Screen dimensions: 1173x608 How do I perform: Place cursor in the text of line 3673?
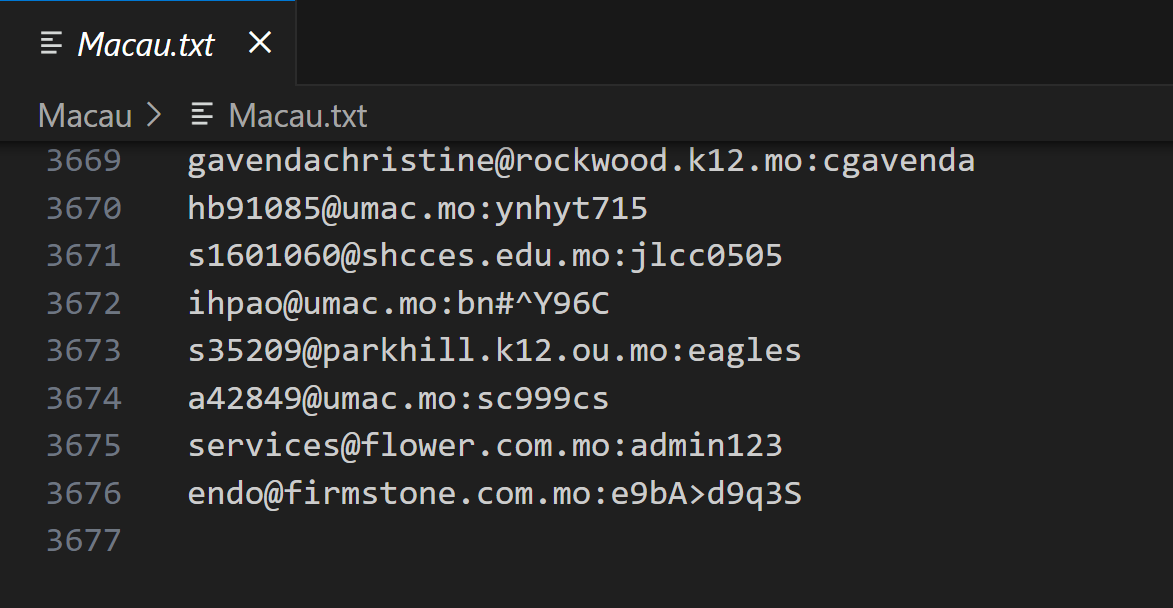[494, 351]
